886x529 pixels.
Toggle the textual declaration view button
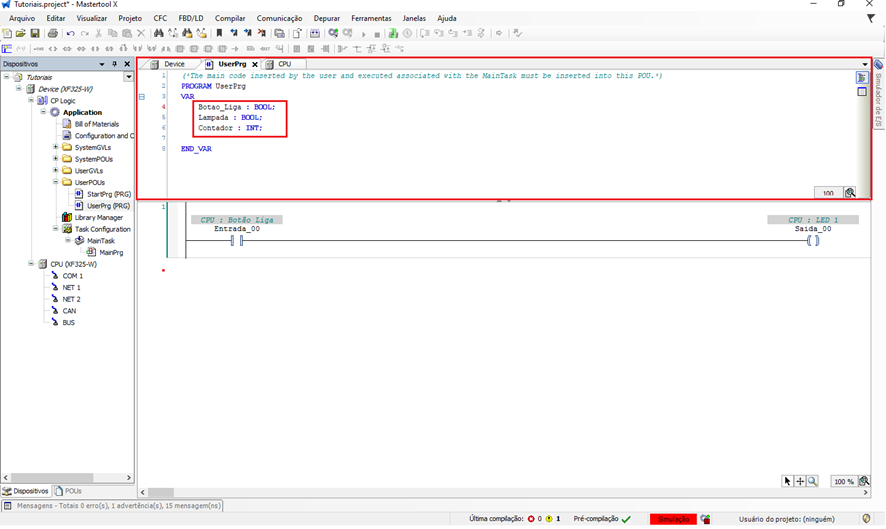862,78
